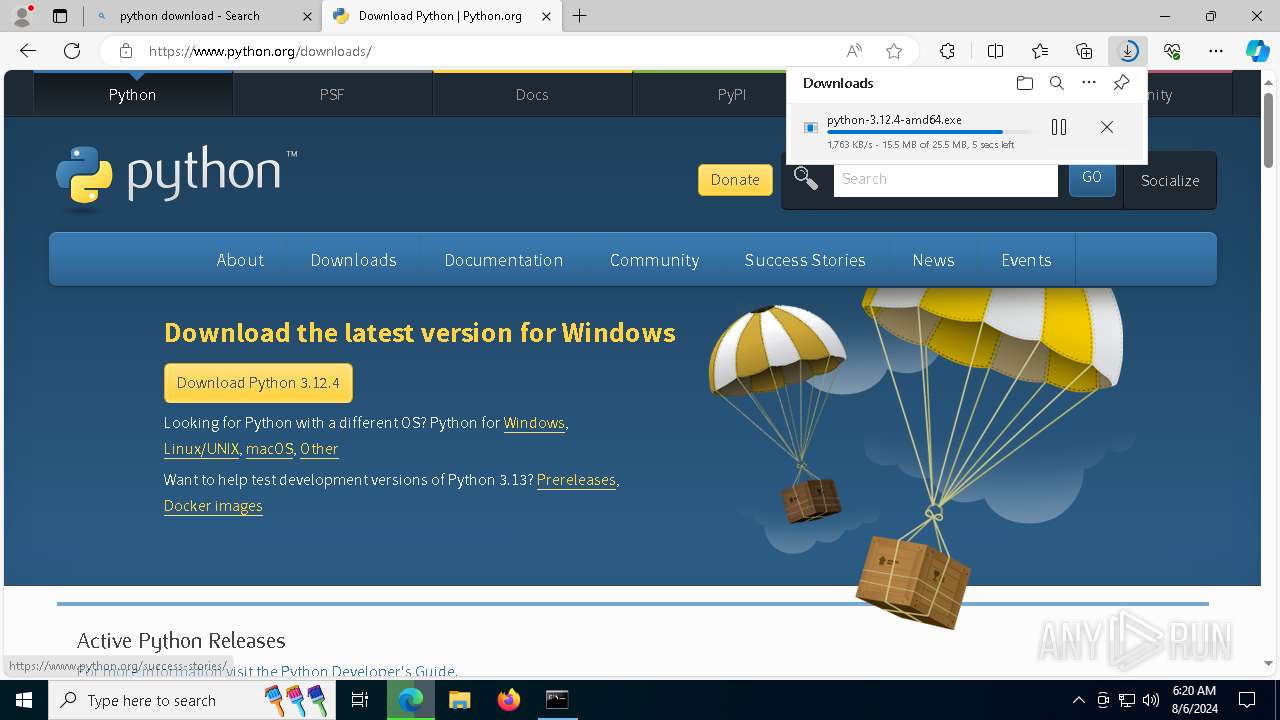View site information lock icon
This screenshot has width=1280, height=720.
(x=125, y=51)
